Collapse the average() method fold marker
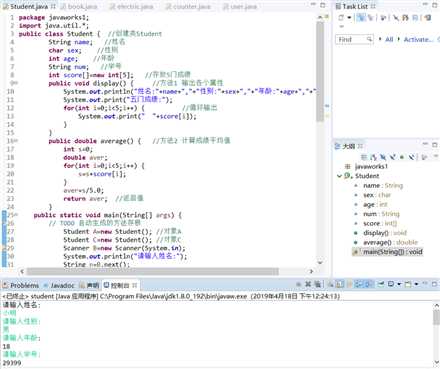The image size is (440, 369). point(15,141)
